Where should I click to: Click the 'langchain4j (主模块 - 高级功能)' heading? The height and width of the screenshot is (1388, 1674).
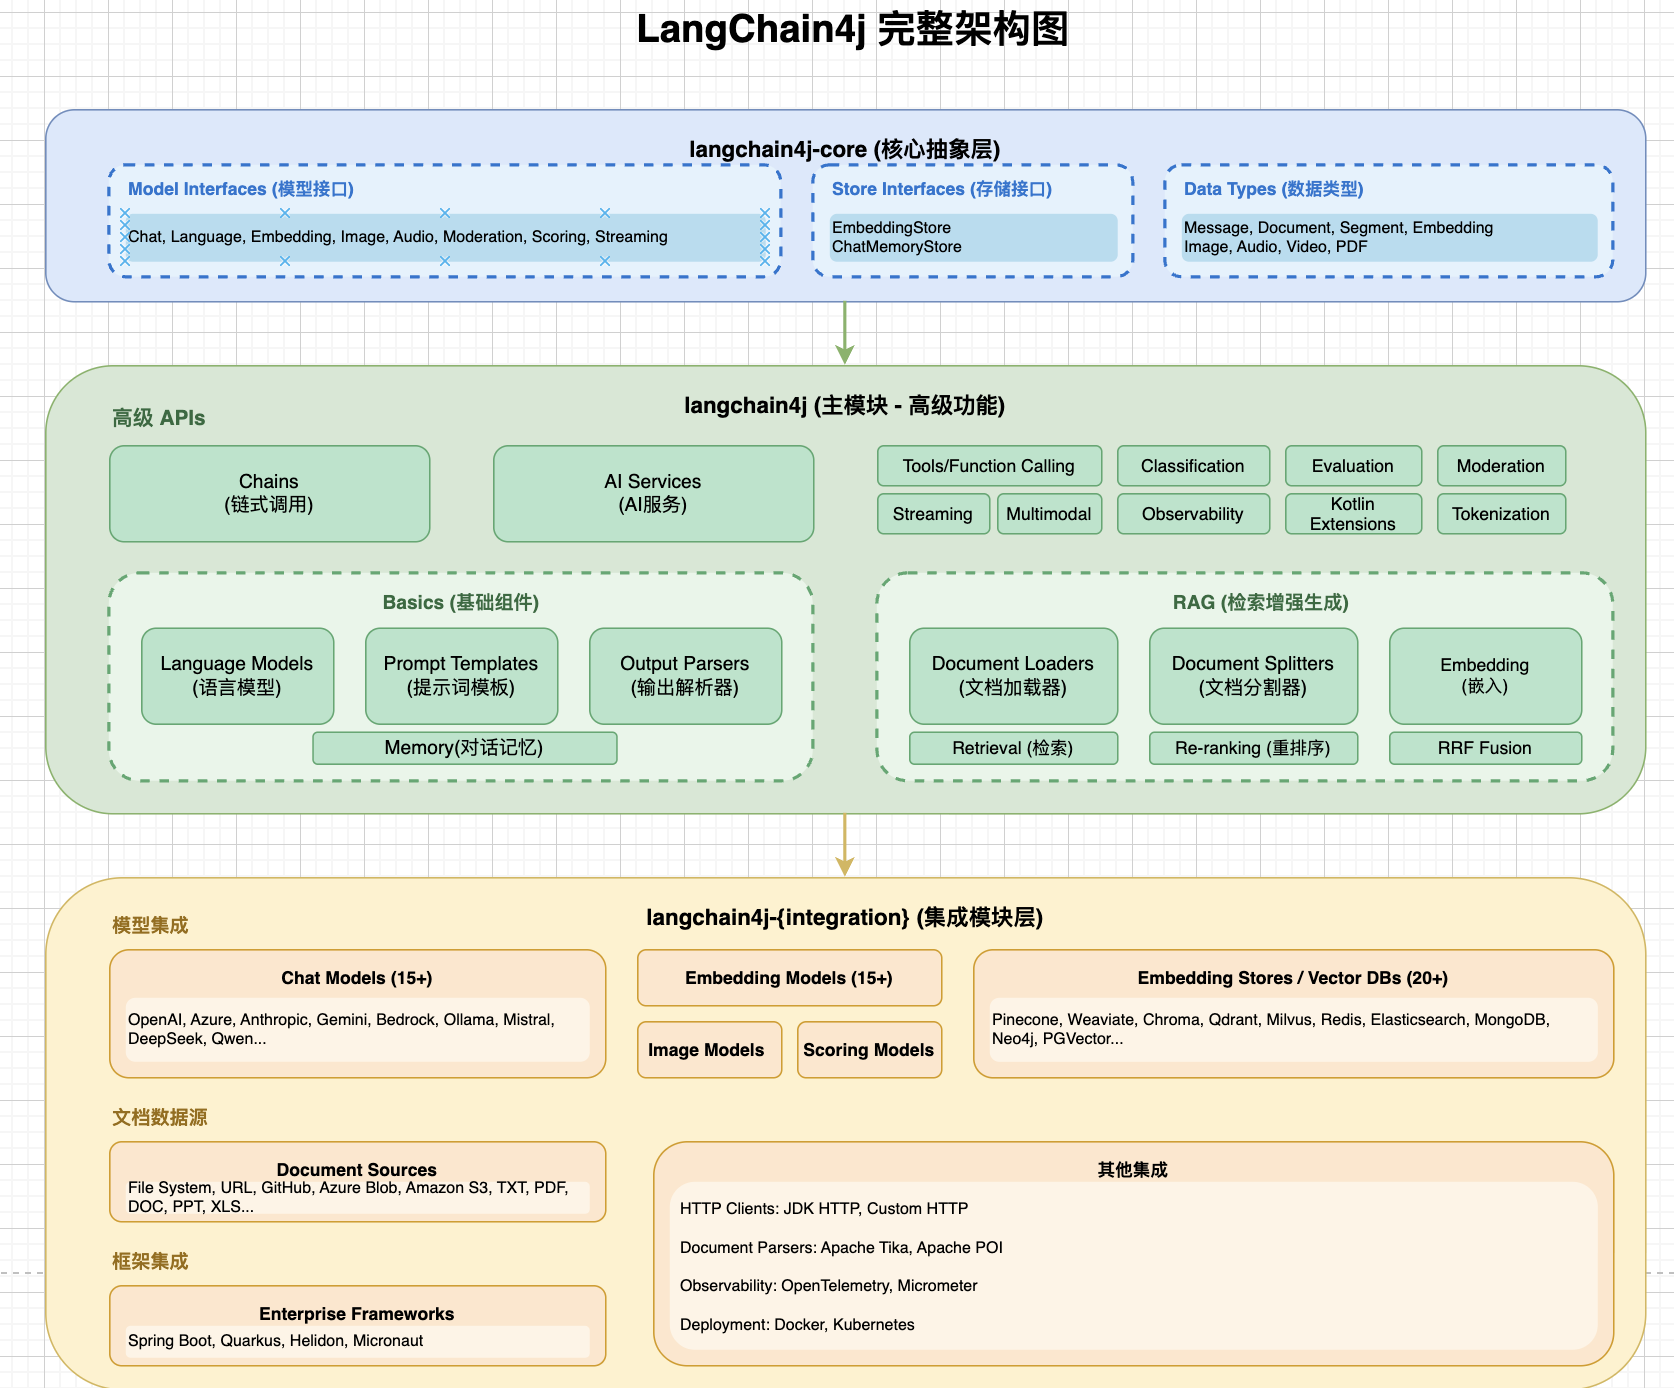pyautogui.click(x=845, y=405)
